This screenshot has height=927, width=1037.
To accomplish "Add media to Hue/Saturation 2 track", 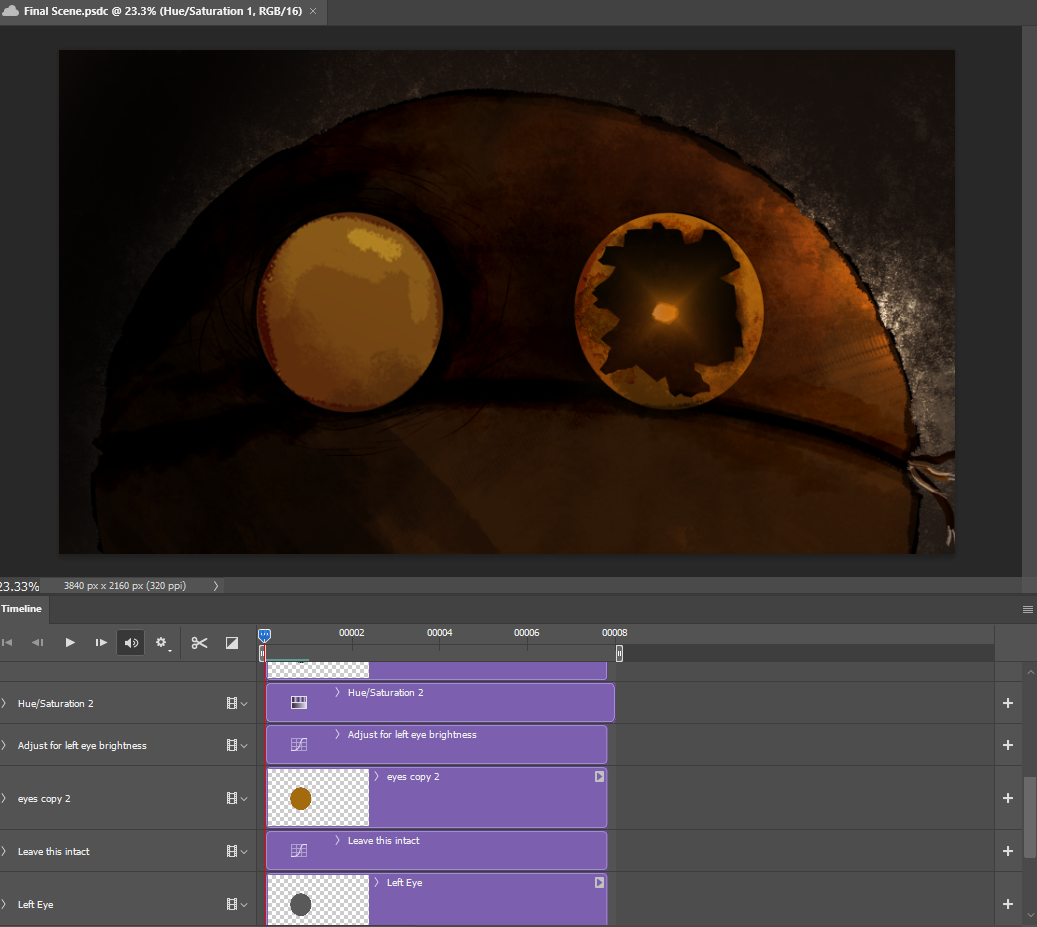I will [x=1008, y=703].
